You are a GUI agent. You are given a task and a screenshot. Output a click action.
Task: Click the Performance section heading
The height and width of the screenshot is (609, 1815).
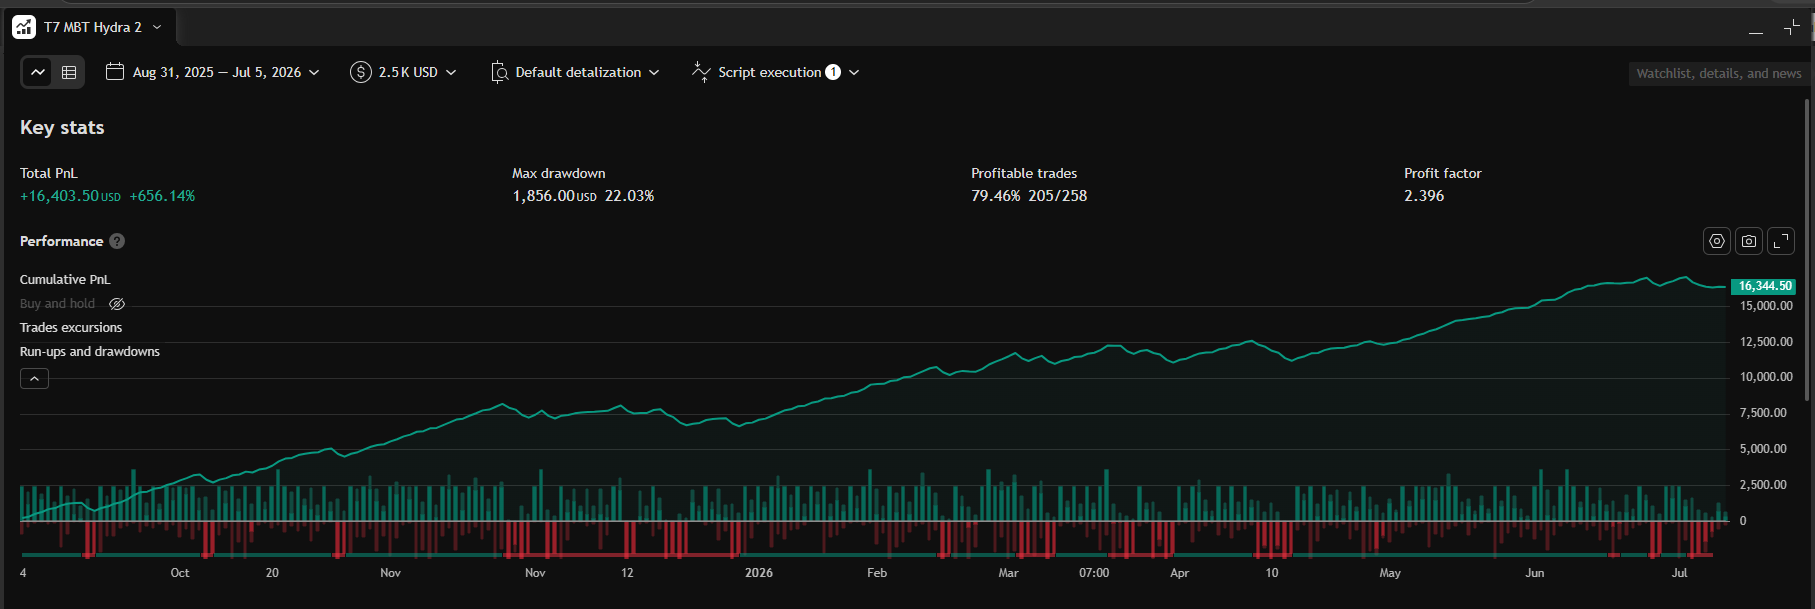(x=61, y=241)
